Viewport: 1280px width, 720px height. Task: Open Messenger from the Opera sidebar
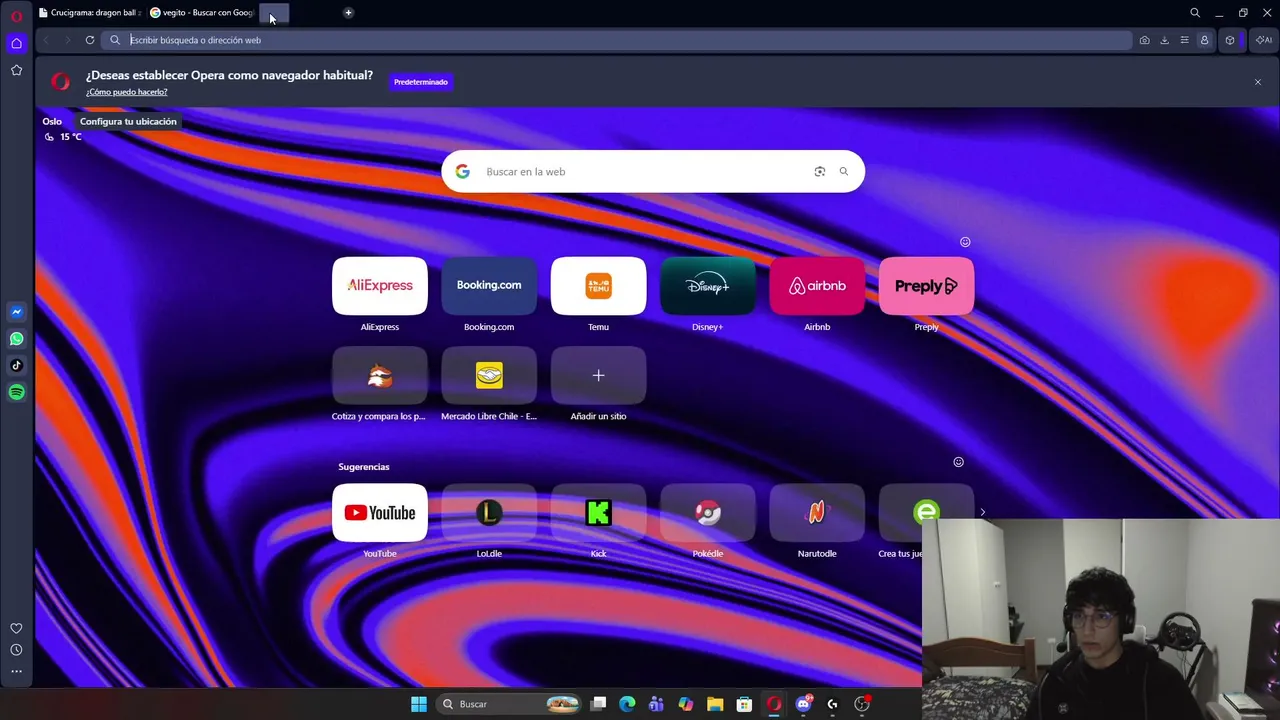click(16, 312)
